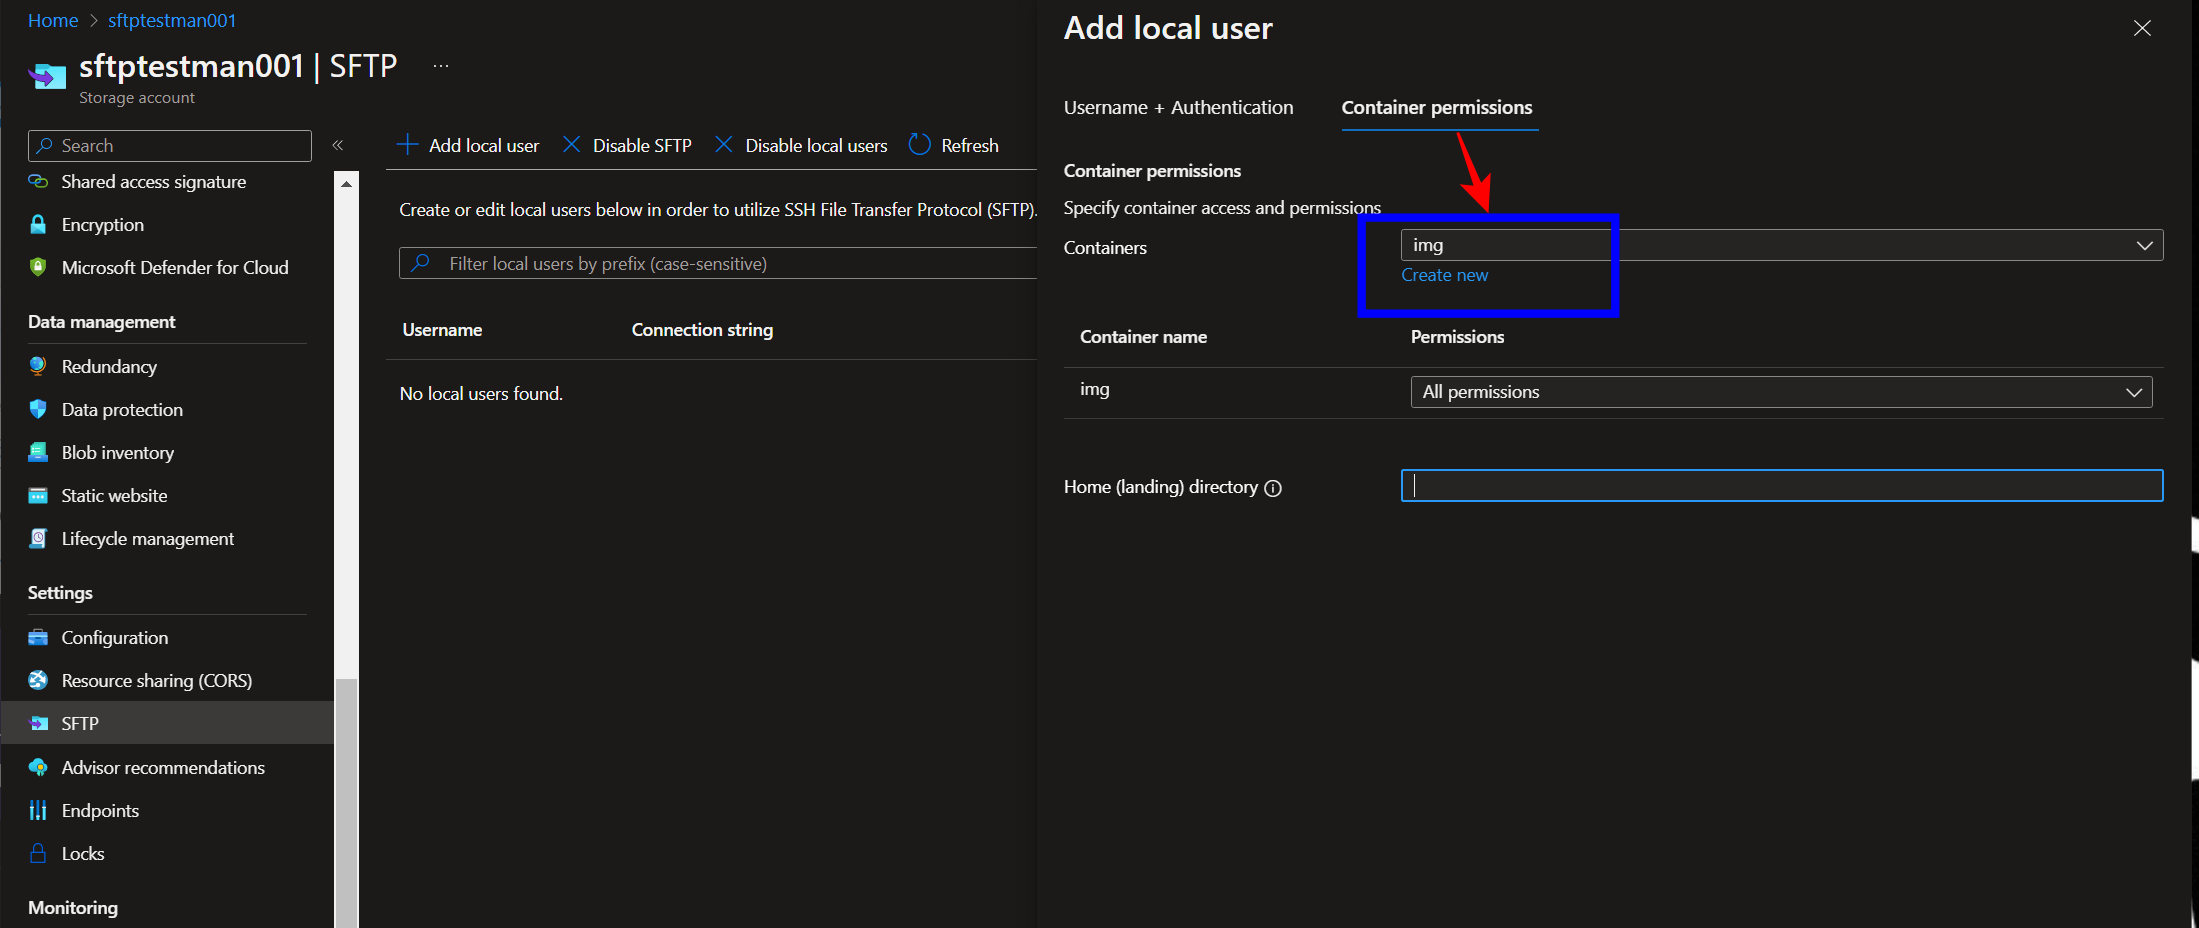The width and height of the screenshot is (2199, 928).
Task: Click the Connection string column header
Action: pos(702,329)
